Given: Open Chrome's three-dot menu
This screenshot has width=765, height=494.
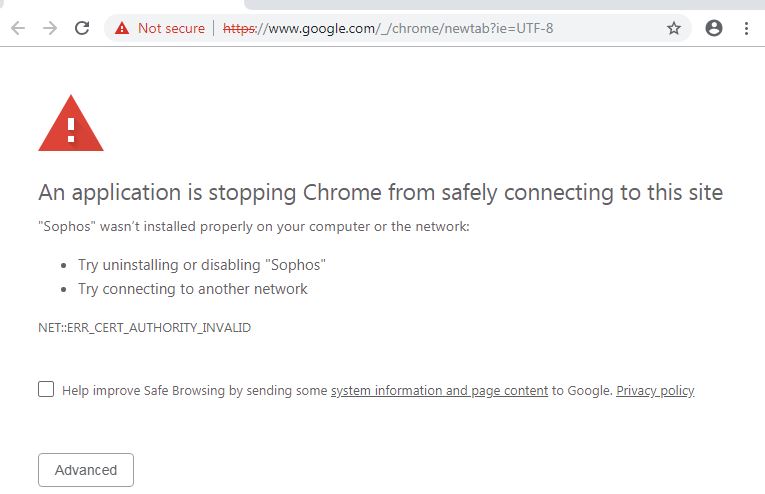Looking at the screenshot, I should pyautogui.click(x=746, y=28).
